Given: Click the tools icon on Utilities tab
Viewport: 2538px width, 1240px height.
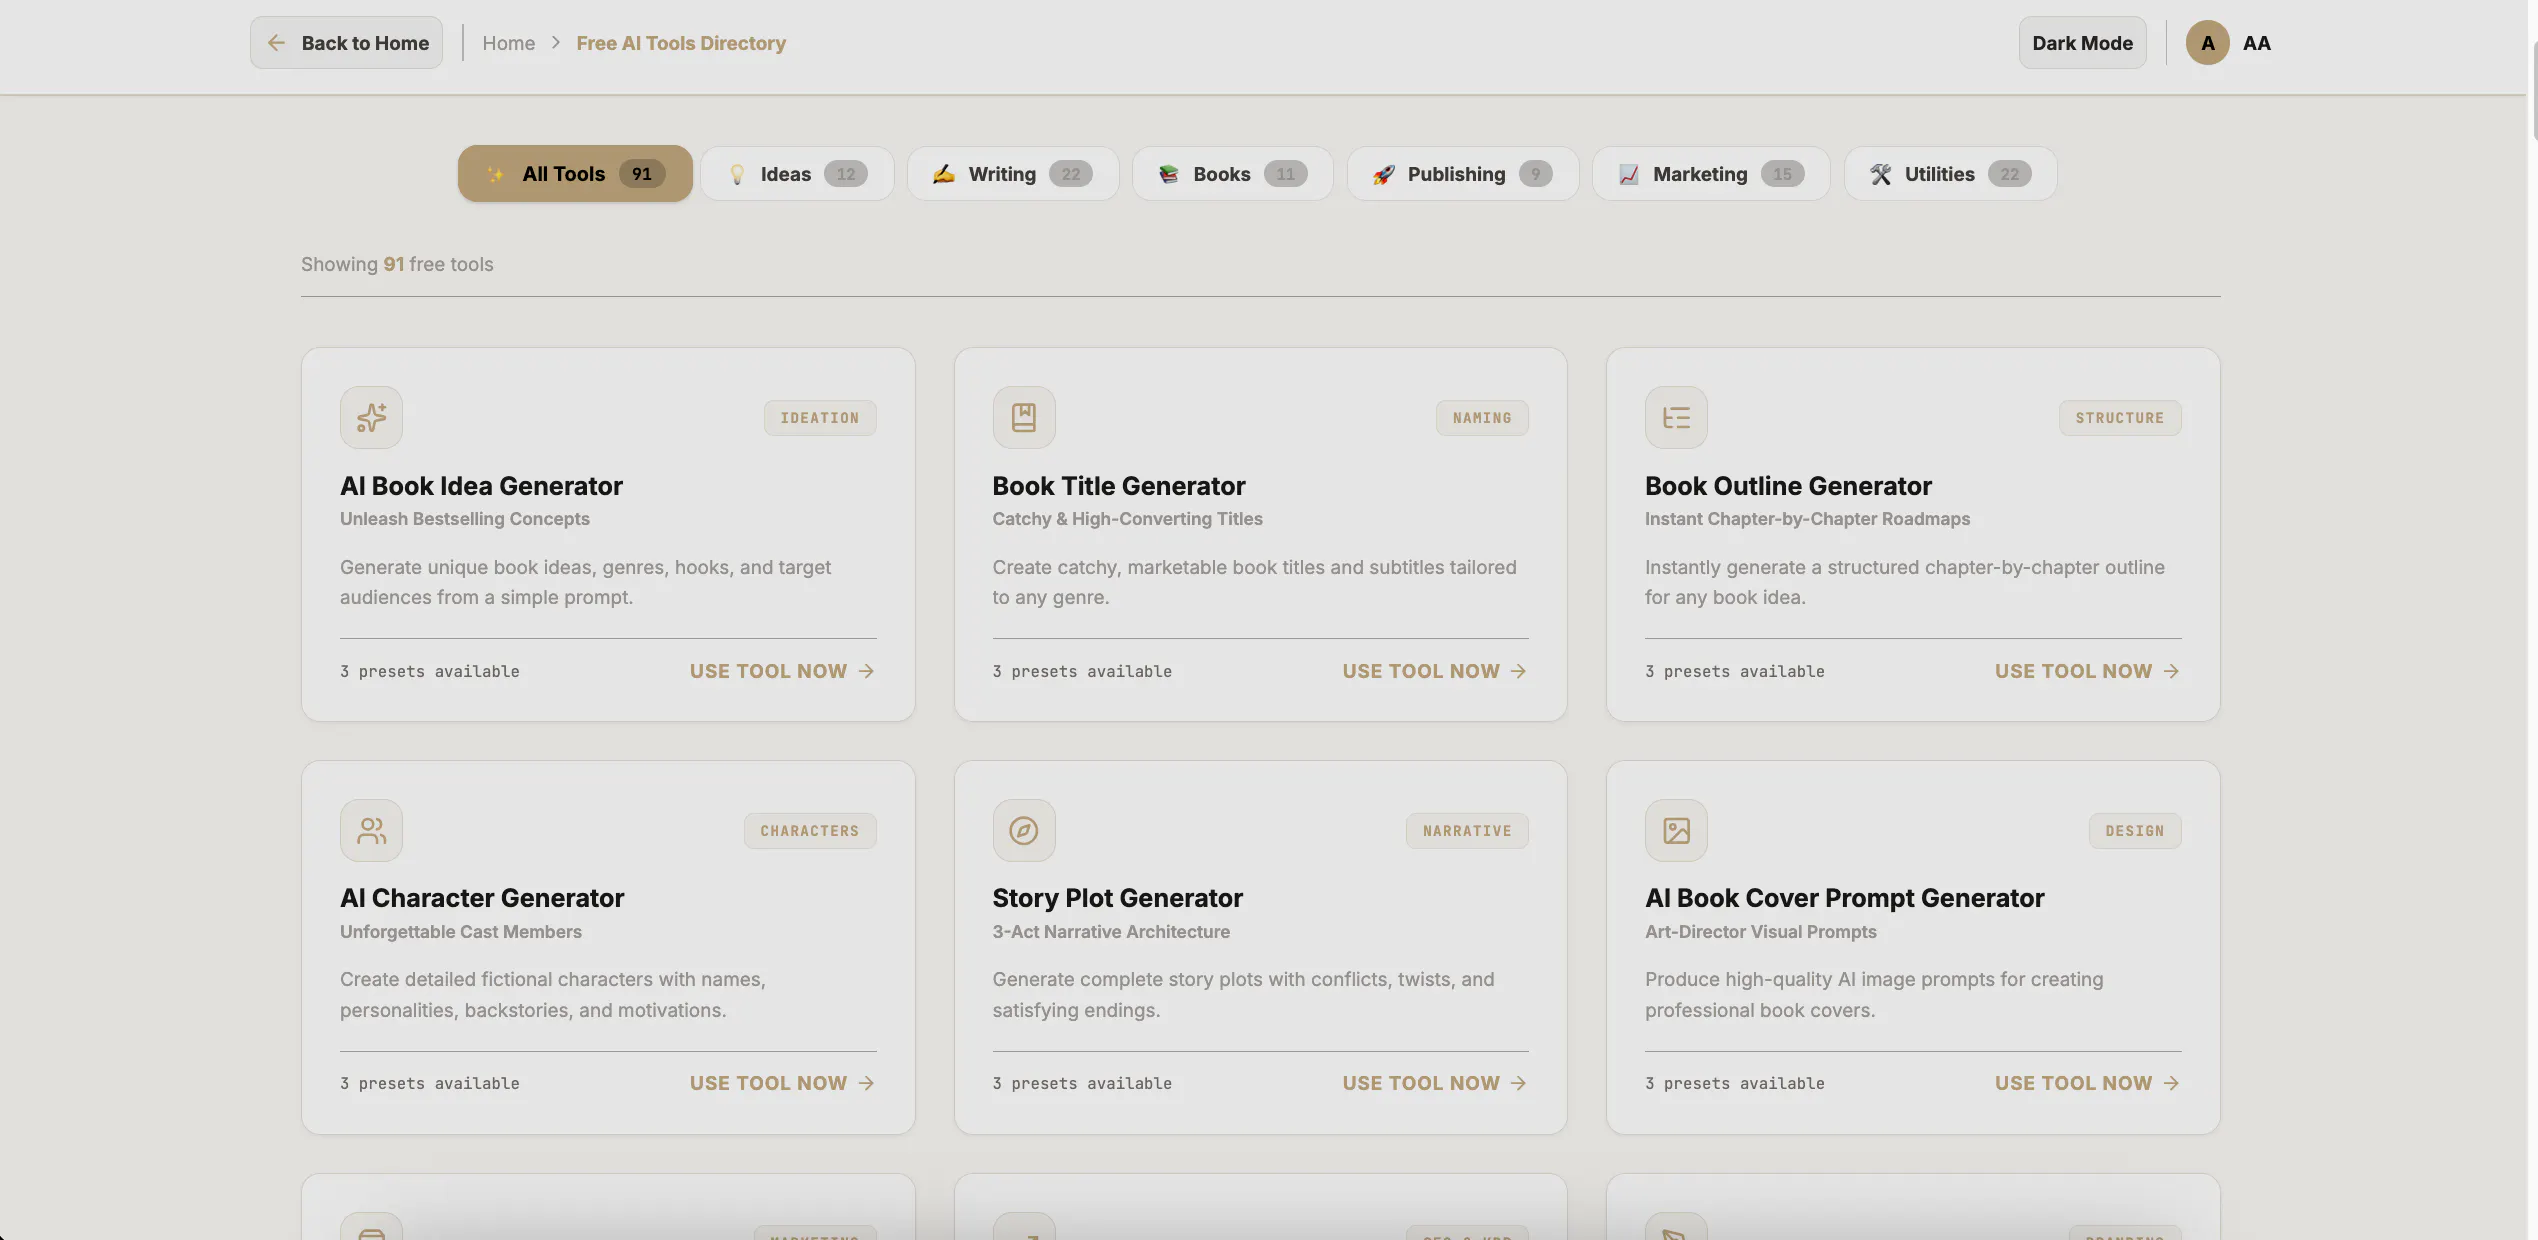Looking at the screenshot, I should pos(1881,174).
